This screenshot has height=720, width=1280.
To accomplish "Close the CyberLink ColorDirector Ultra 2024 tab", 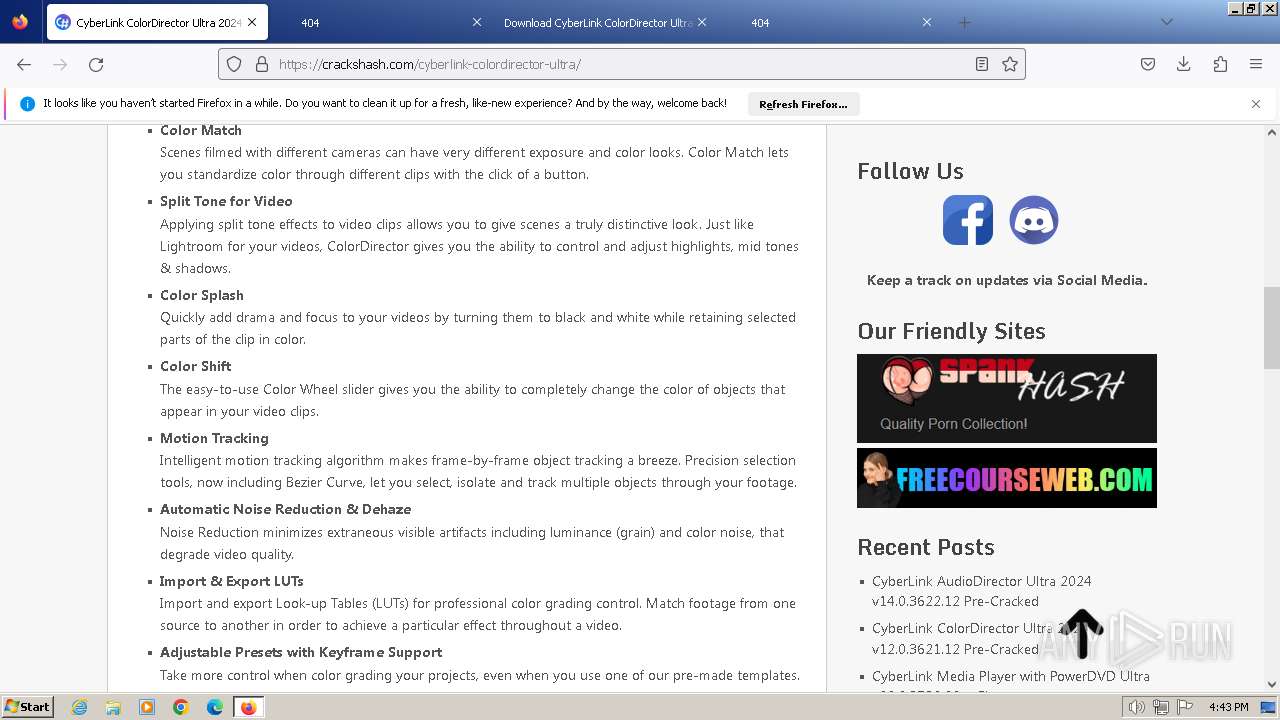I will pos(252,22).
